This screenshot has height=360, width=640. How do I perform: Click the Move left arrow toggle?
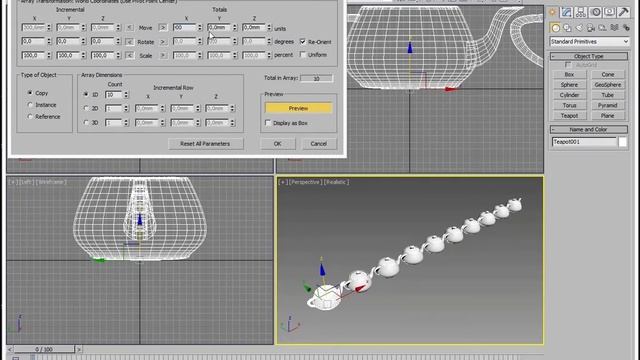click(129, 28)
